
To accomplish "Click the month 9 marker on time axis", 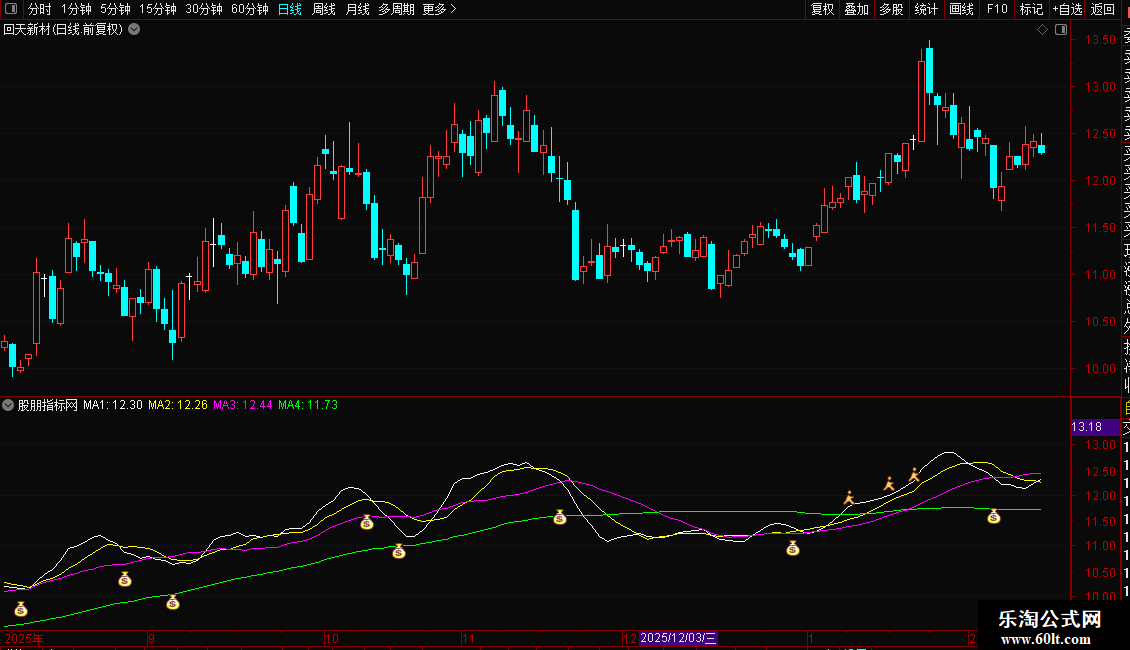I will click(x=151, y=639).
